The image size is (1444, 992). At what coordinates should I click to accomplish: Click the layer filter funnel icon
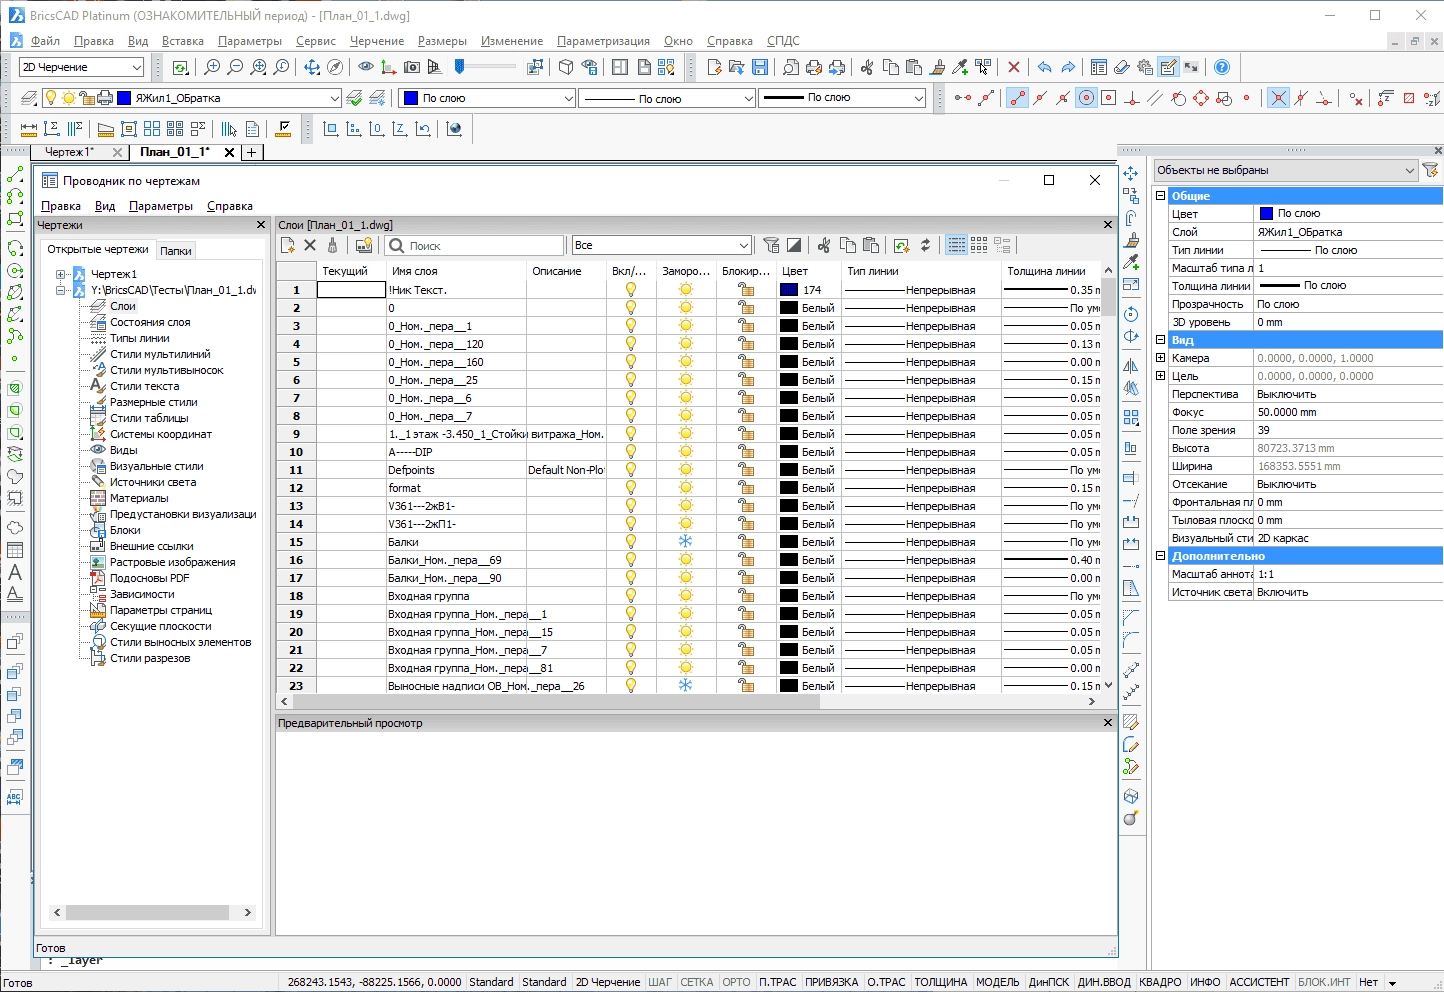(771, 245)
